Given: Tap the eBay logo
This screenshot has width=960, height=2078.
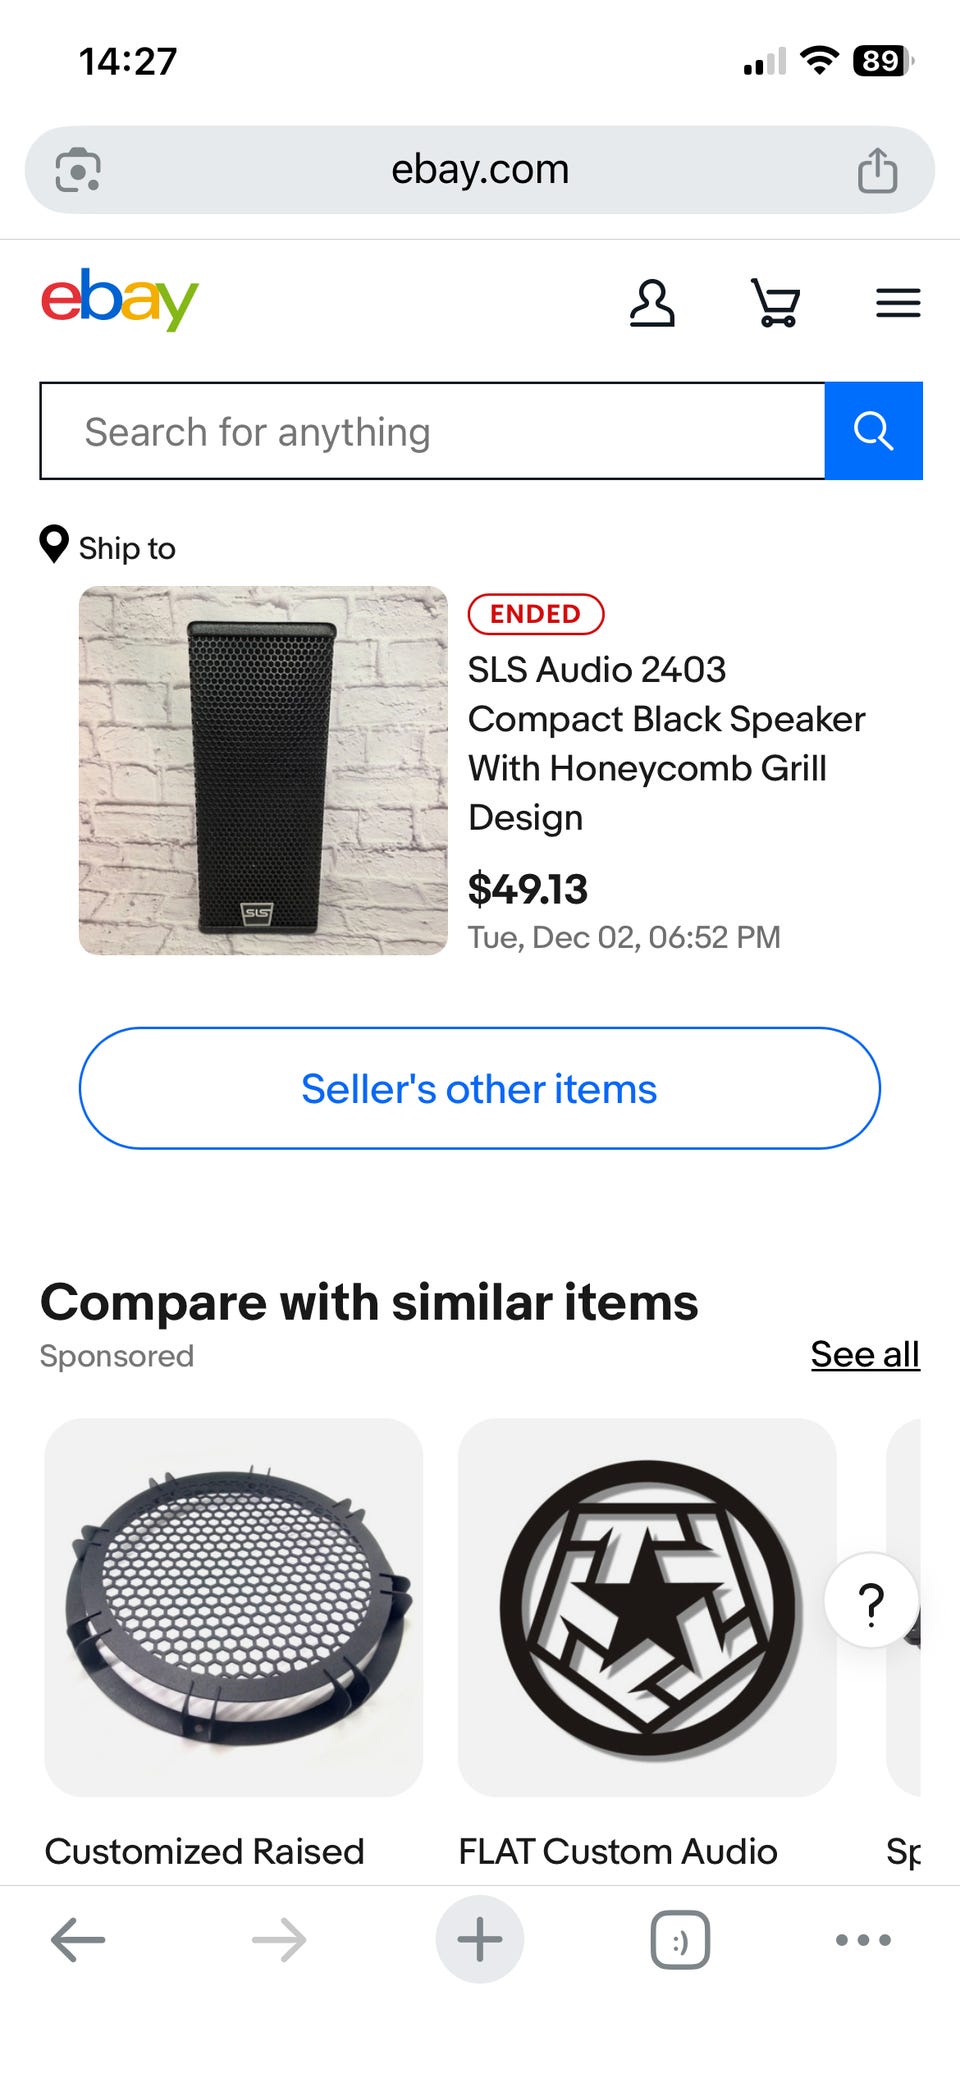Looking at the screenshot, I should click(x=120, y=300).
